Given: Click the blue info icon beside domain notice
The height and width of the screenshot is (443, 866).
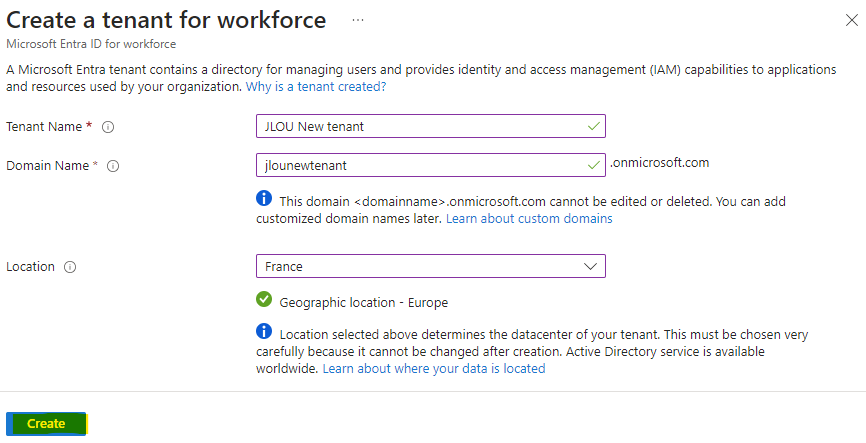Looking at the screenshot, I should coord(264,198).
